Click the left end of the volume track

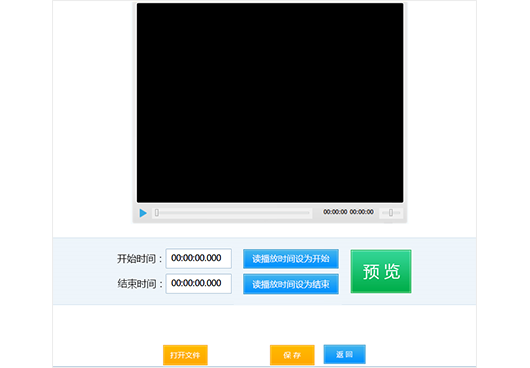(x=383, y=213)
